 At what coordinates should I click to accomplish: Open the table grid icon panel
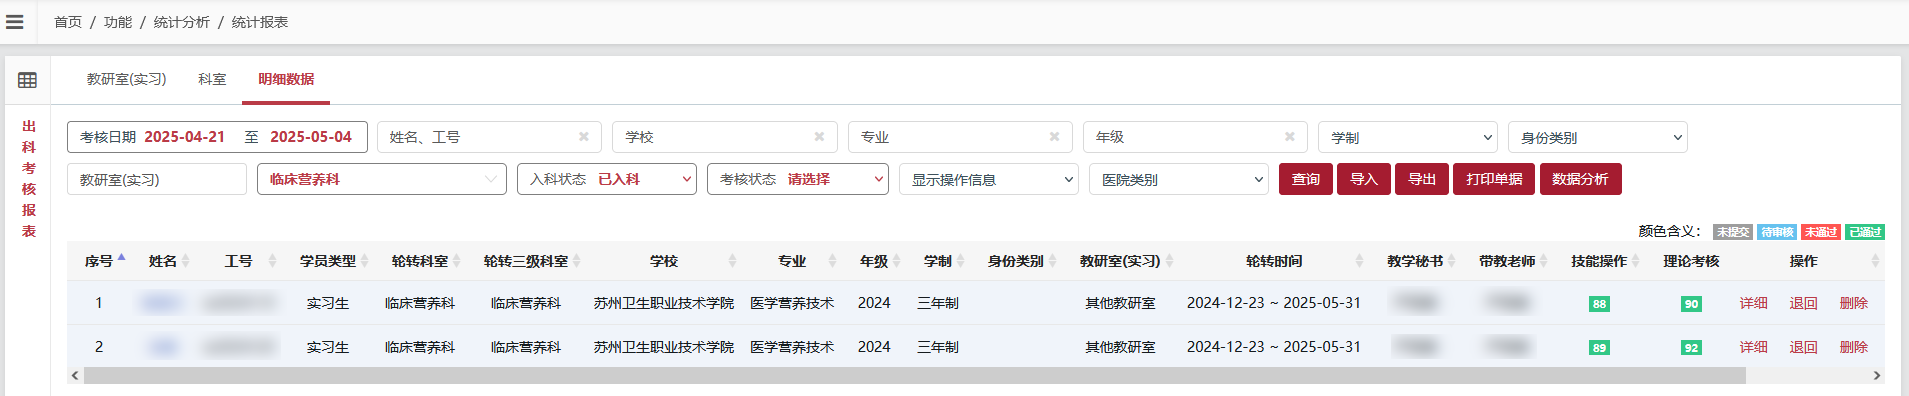28,80
